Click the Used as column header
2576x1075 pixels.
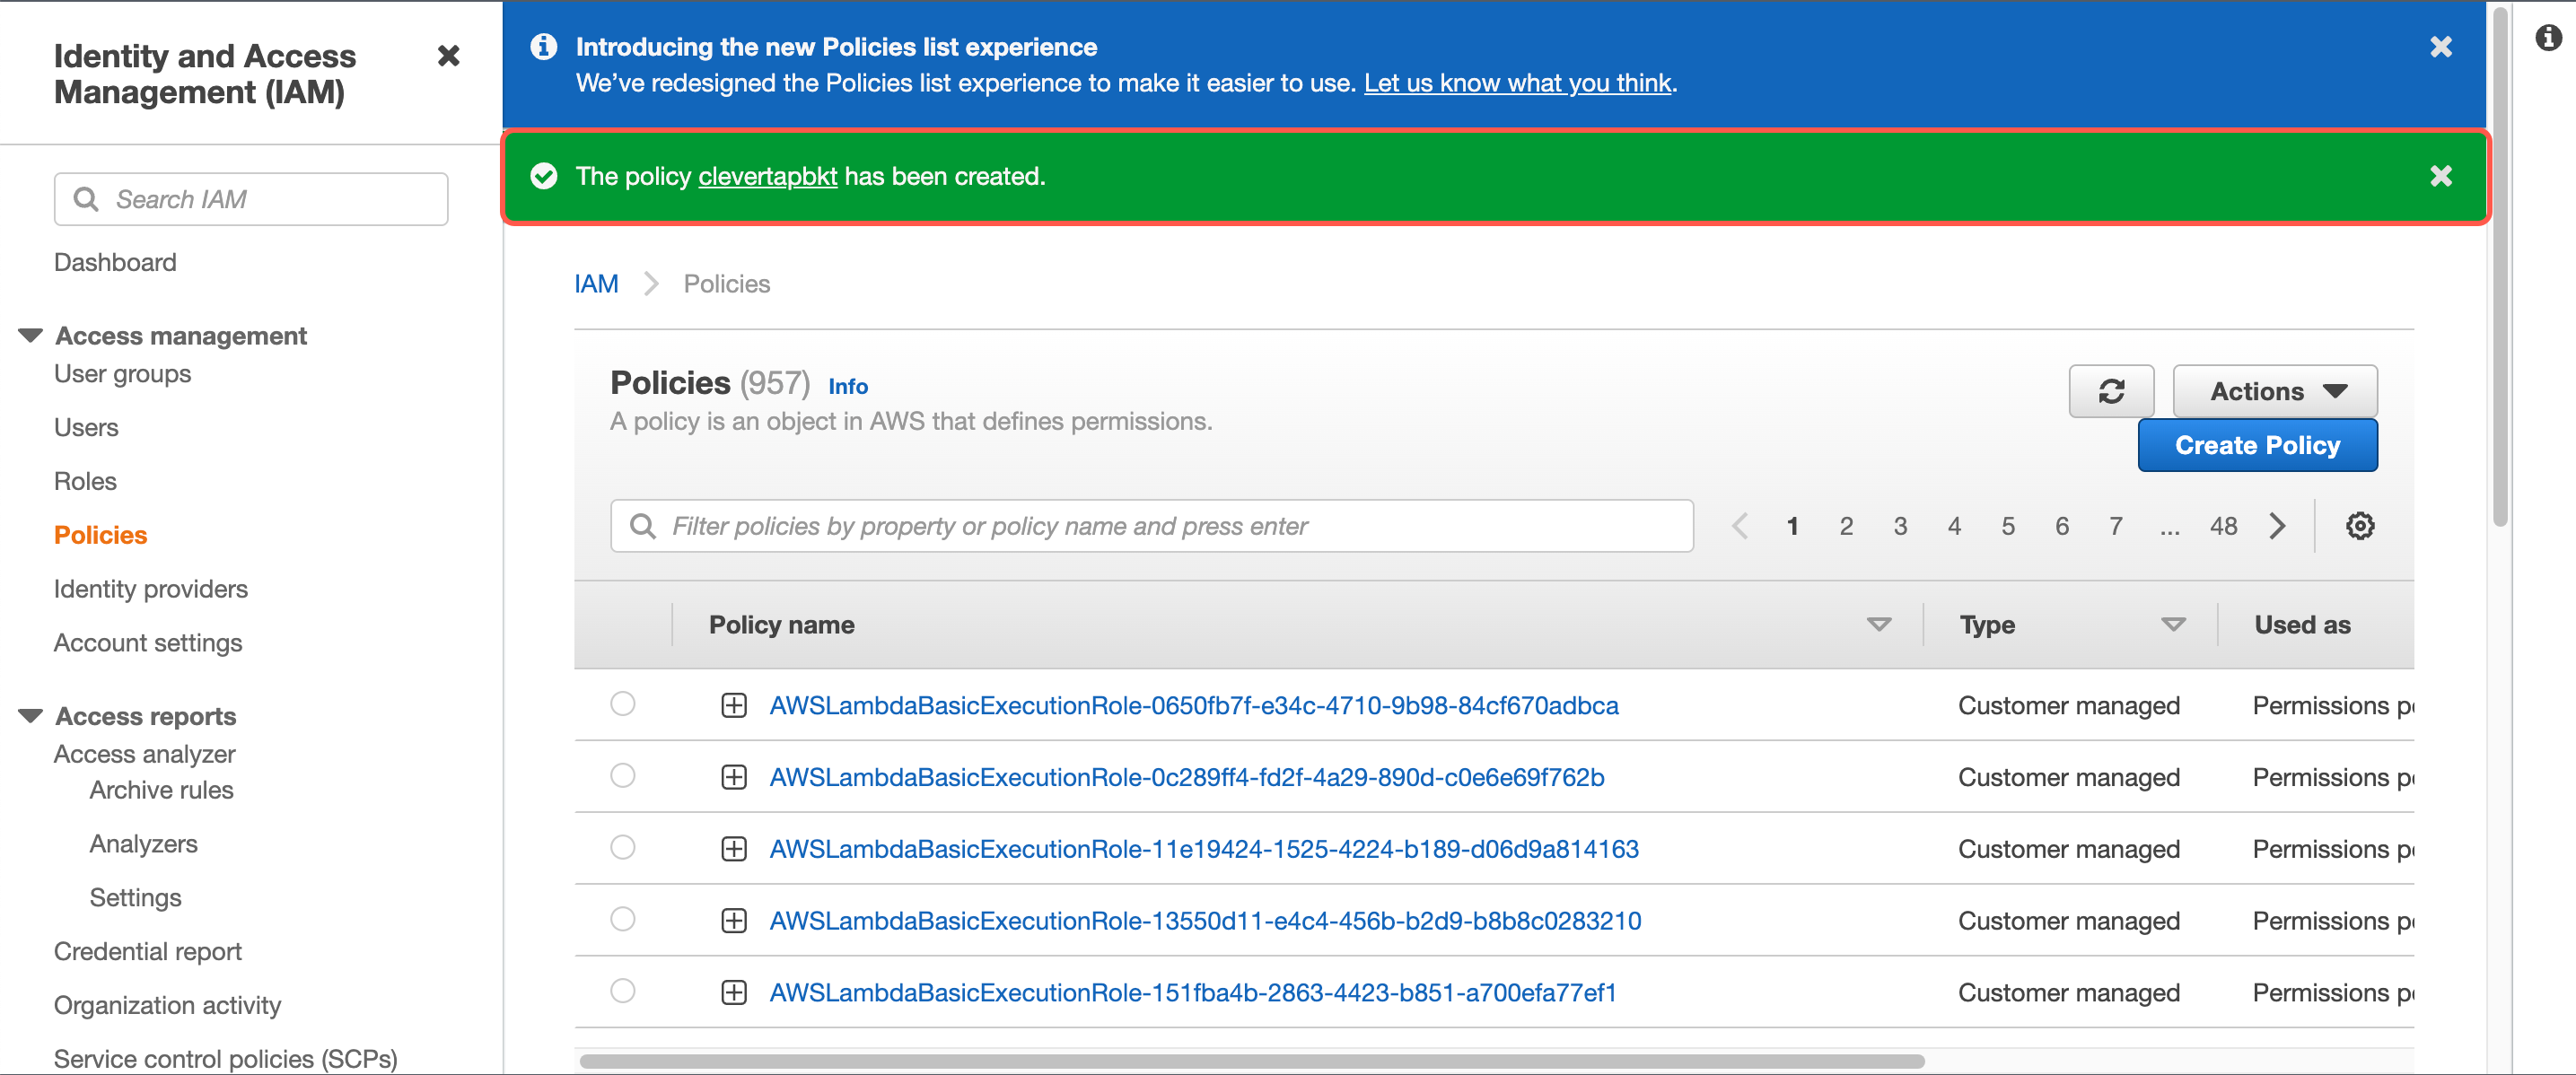coord(2302,625)
